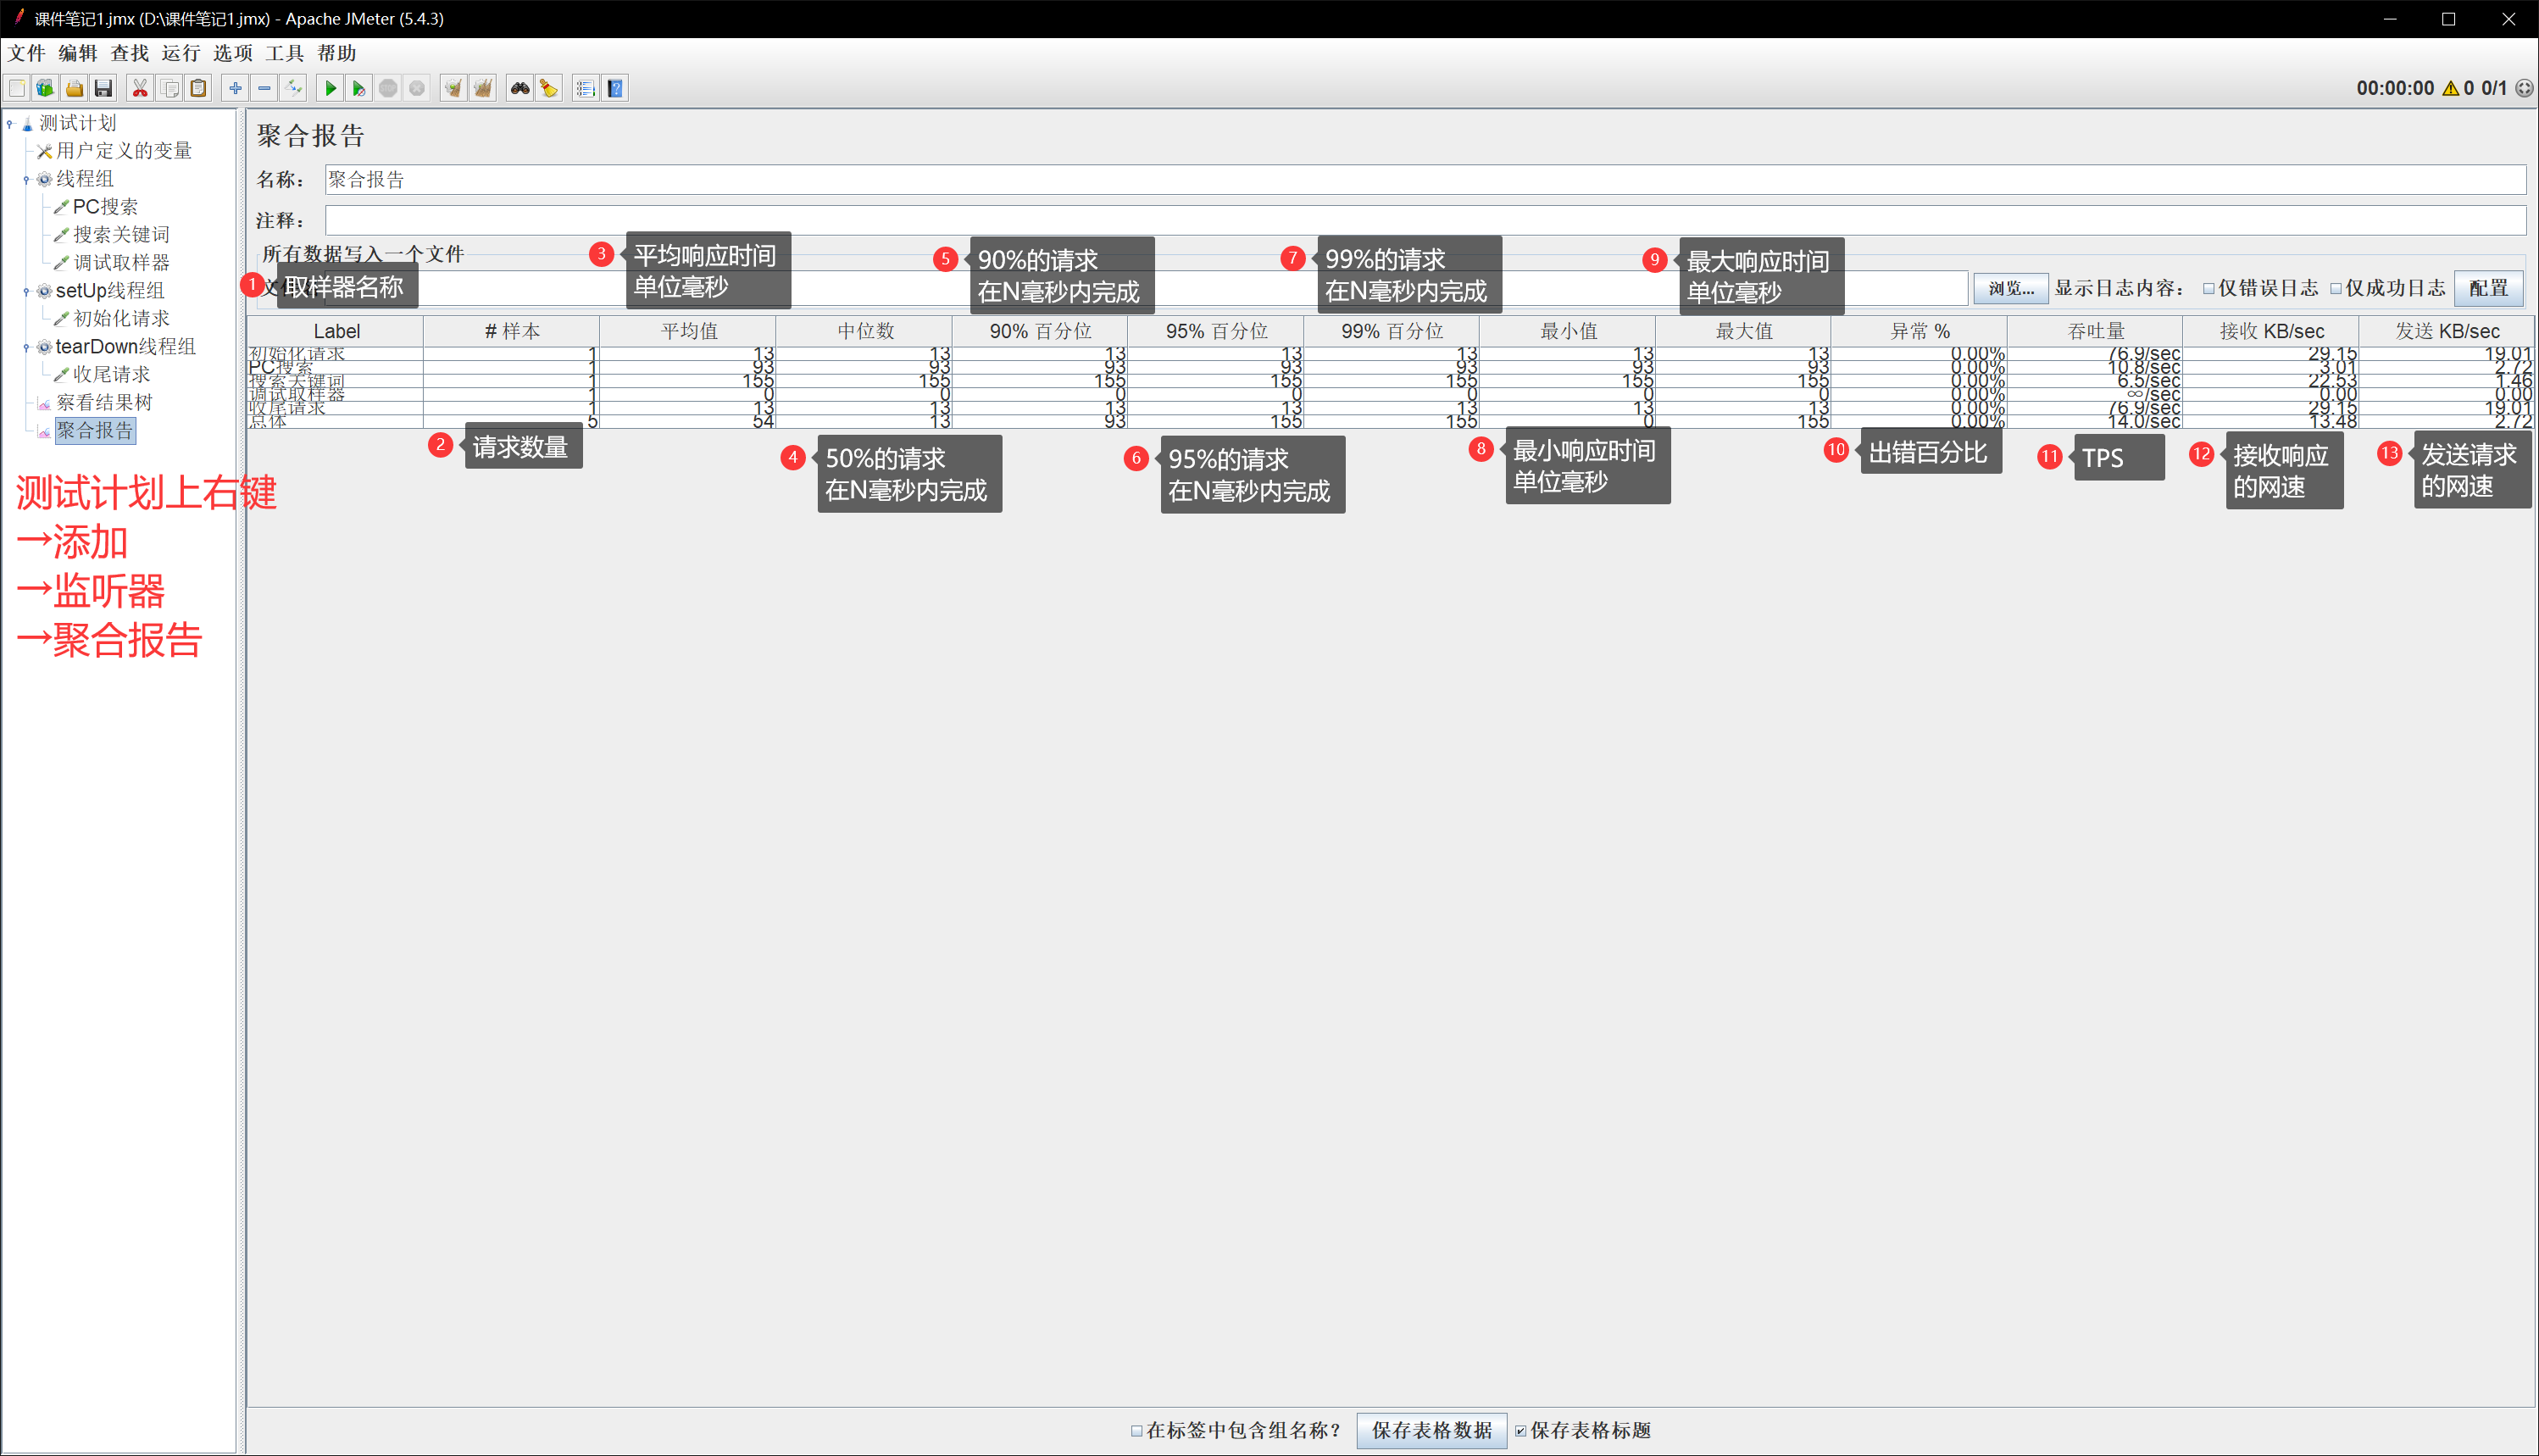Select 察看结果树 in the tree
This screenshot has height=1456, width=2539.
104,403
